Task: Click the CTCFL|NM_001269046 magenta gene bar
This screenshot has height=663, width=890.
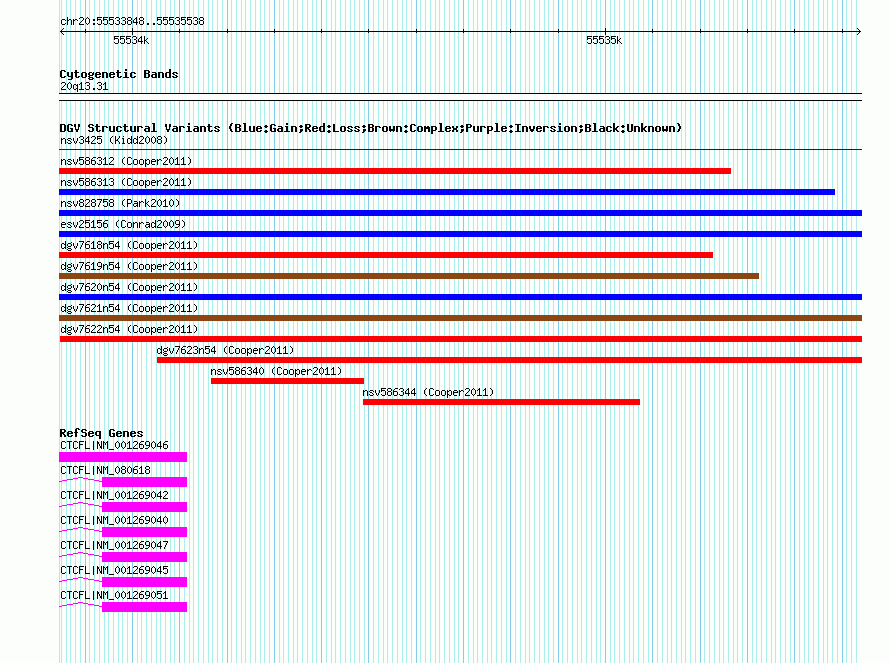Action: [123, 457]
